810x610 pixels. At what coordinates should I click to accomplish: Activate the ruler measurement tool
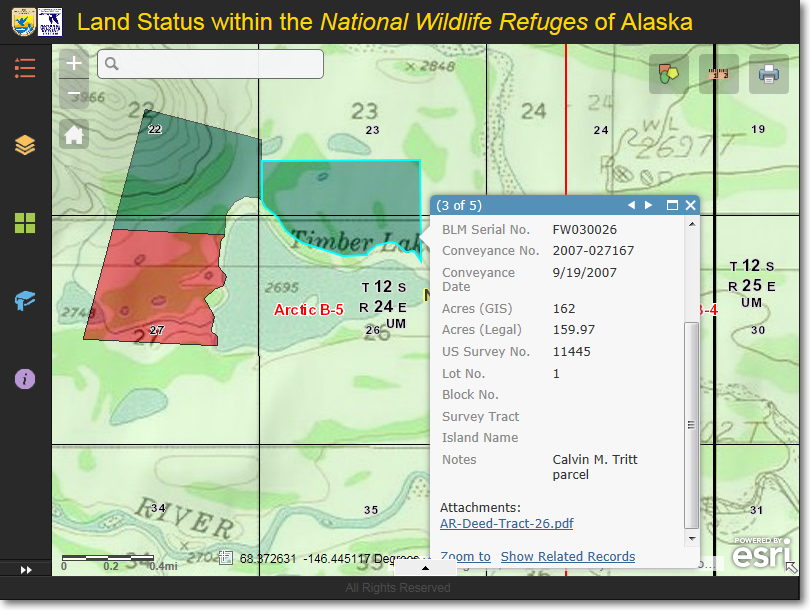(x=718, y=73)
